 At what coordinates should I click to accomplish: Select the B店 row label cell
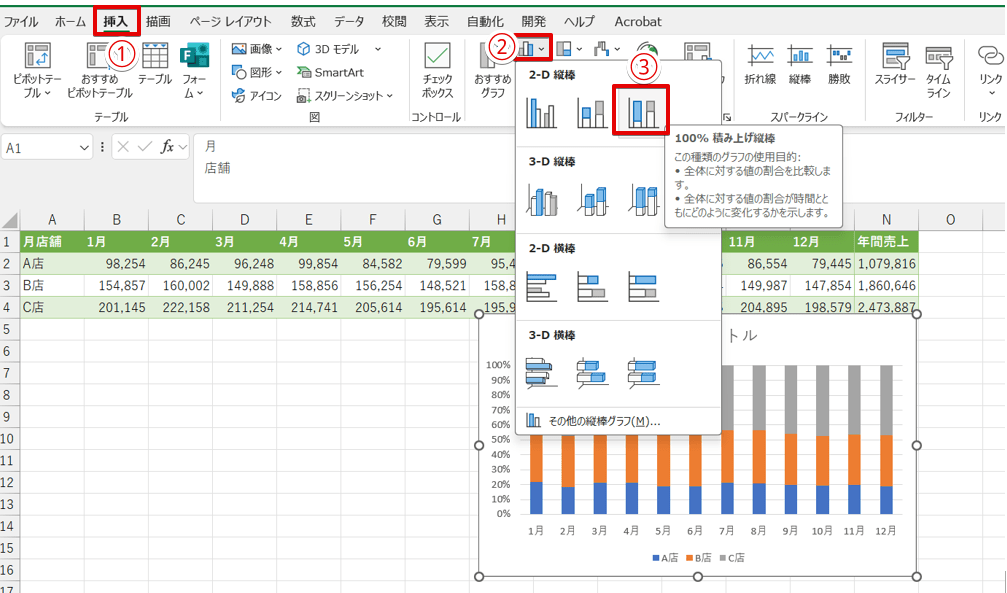(52, 285)
